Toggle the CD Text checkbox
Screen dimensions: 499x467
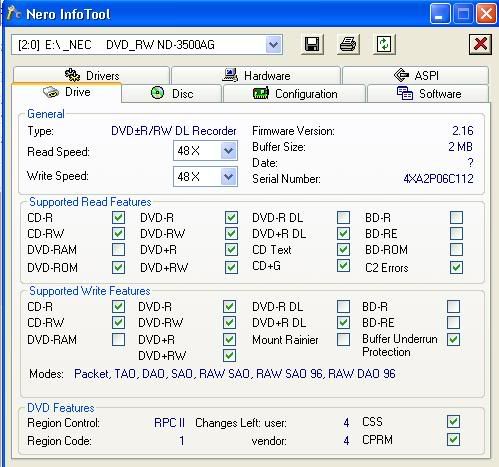(343, 249)
